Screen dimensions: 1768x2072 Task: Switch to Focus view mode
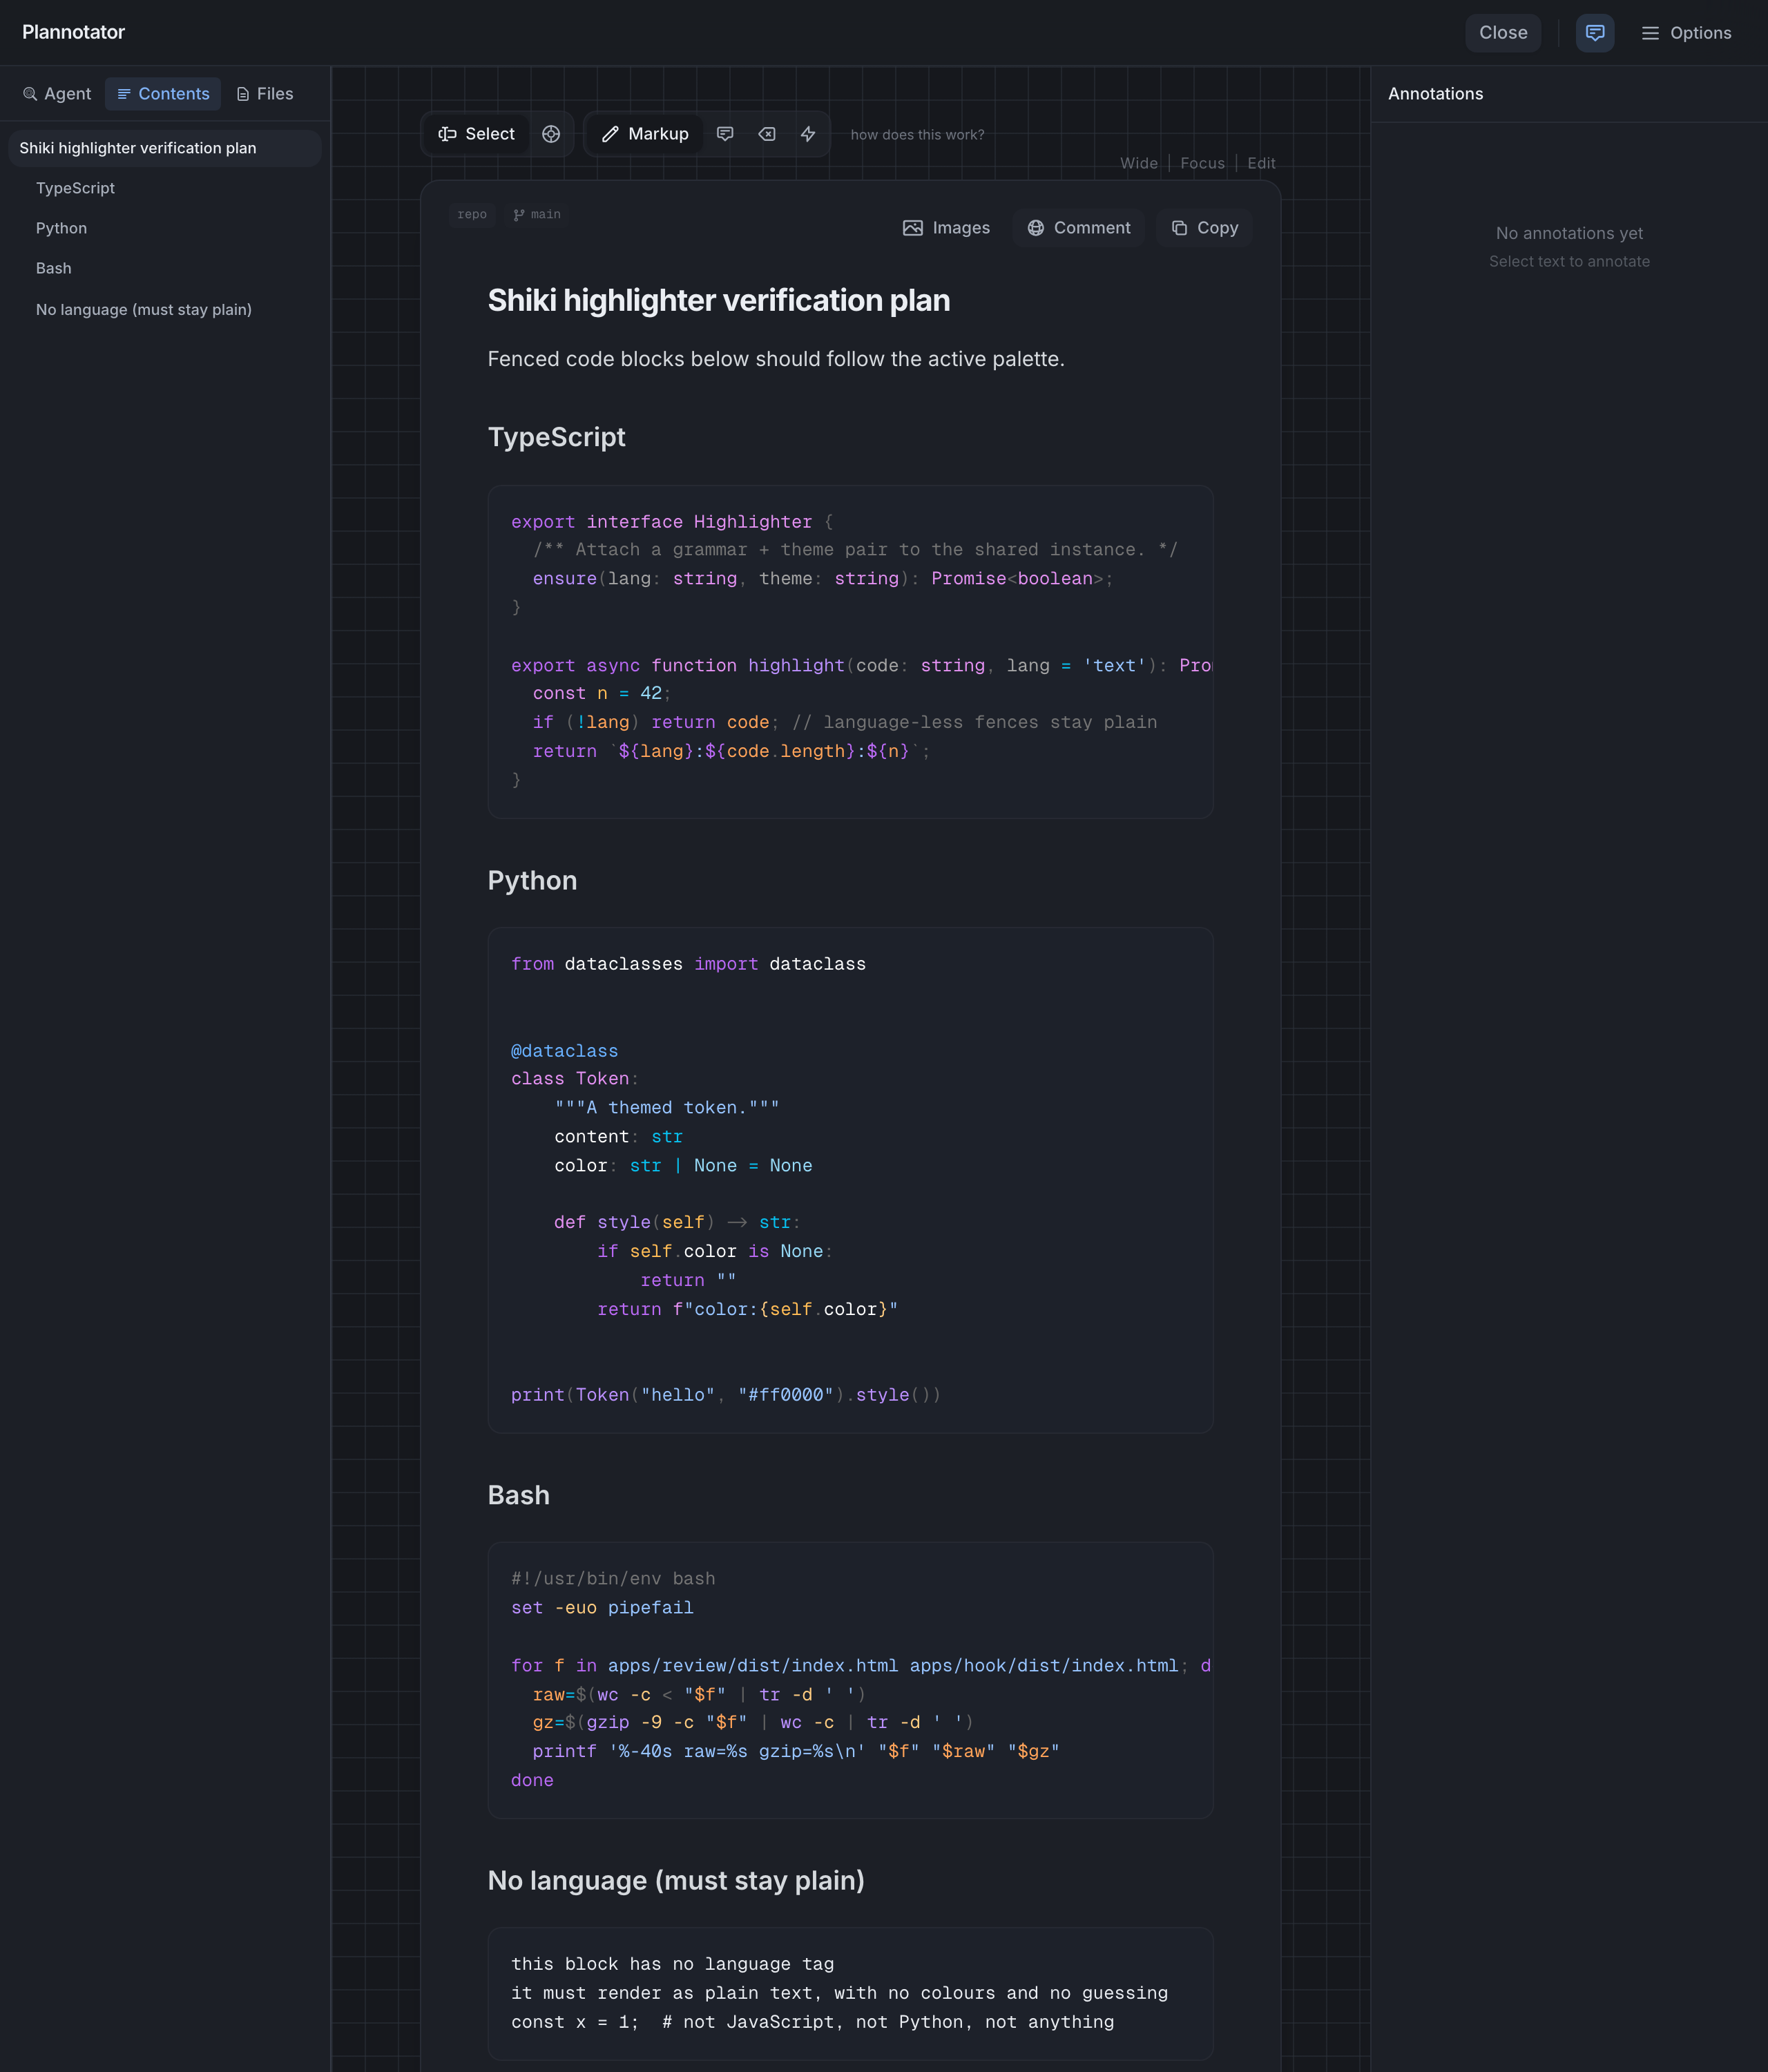coord(1202,163)
